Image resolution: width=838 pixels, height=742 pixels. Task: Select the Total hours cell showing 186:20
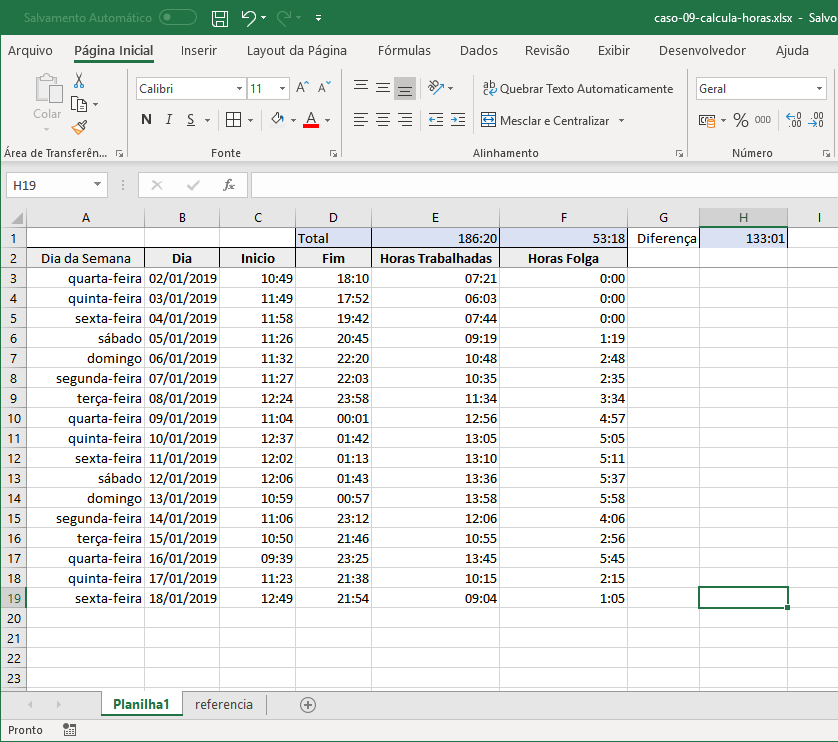point(435,239)
